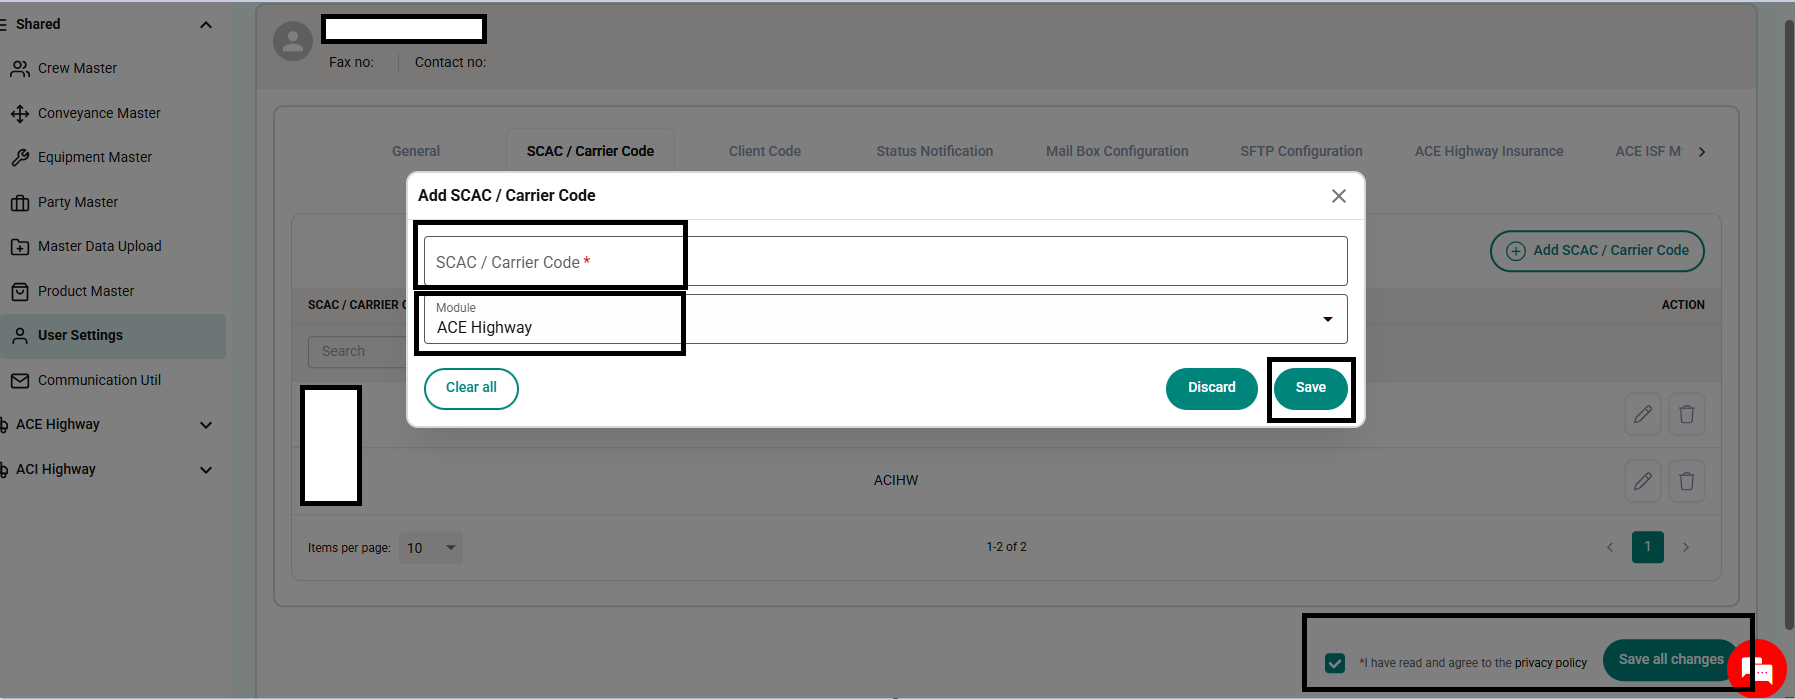
Task: Click the Clear all button
Action: point(471,388)
